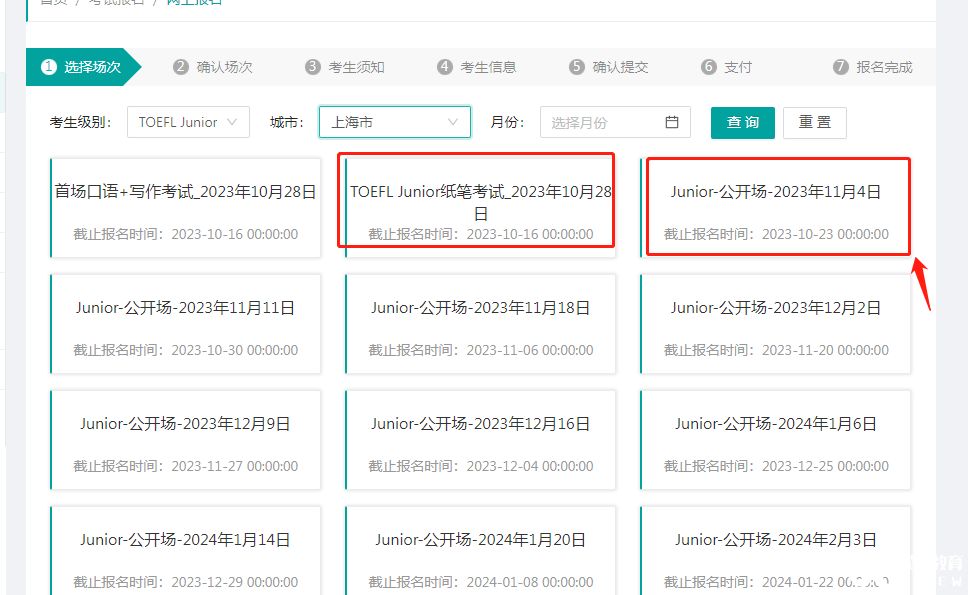Click deadline text 2023-12-25 00:00:00
The image size is (968, 595).
pyautogui.click(x=825, y=466)
